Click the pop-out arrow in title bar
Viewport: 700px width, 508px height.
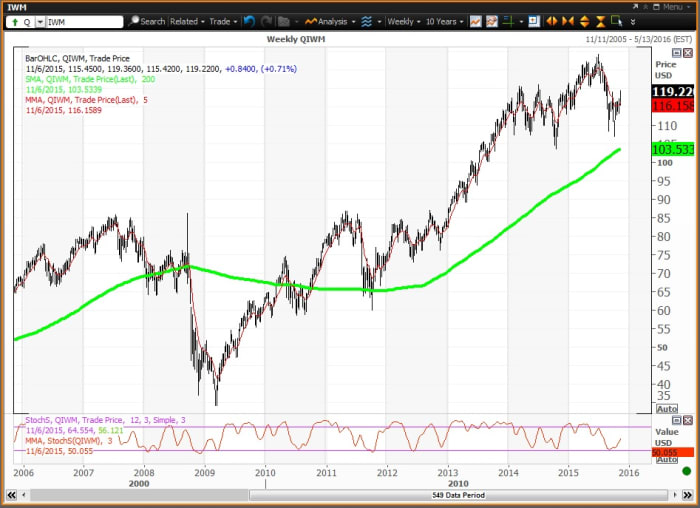(x=635, y=7)
